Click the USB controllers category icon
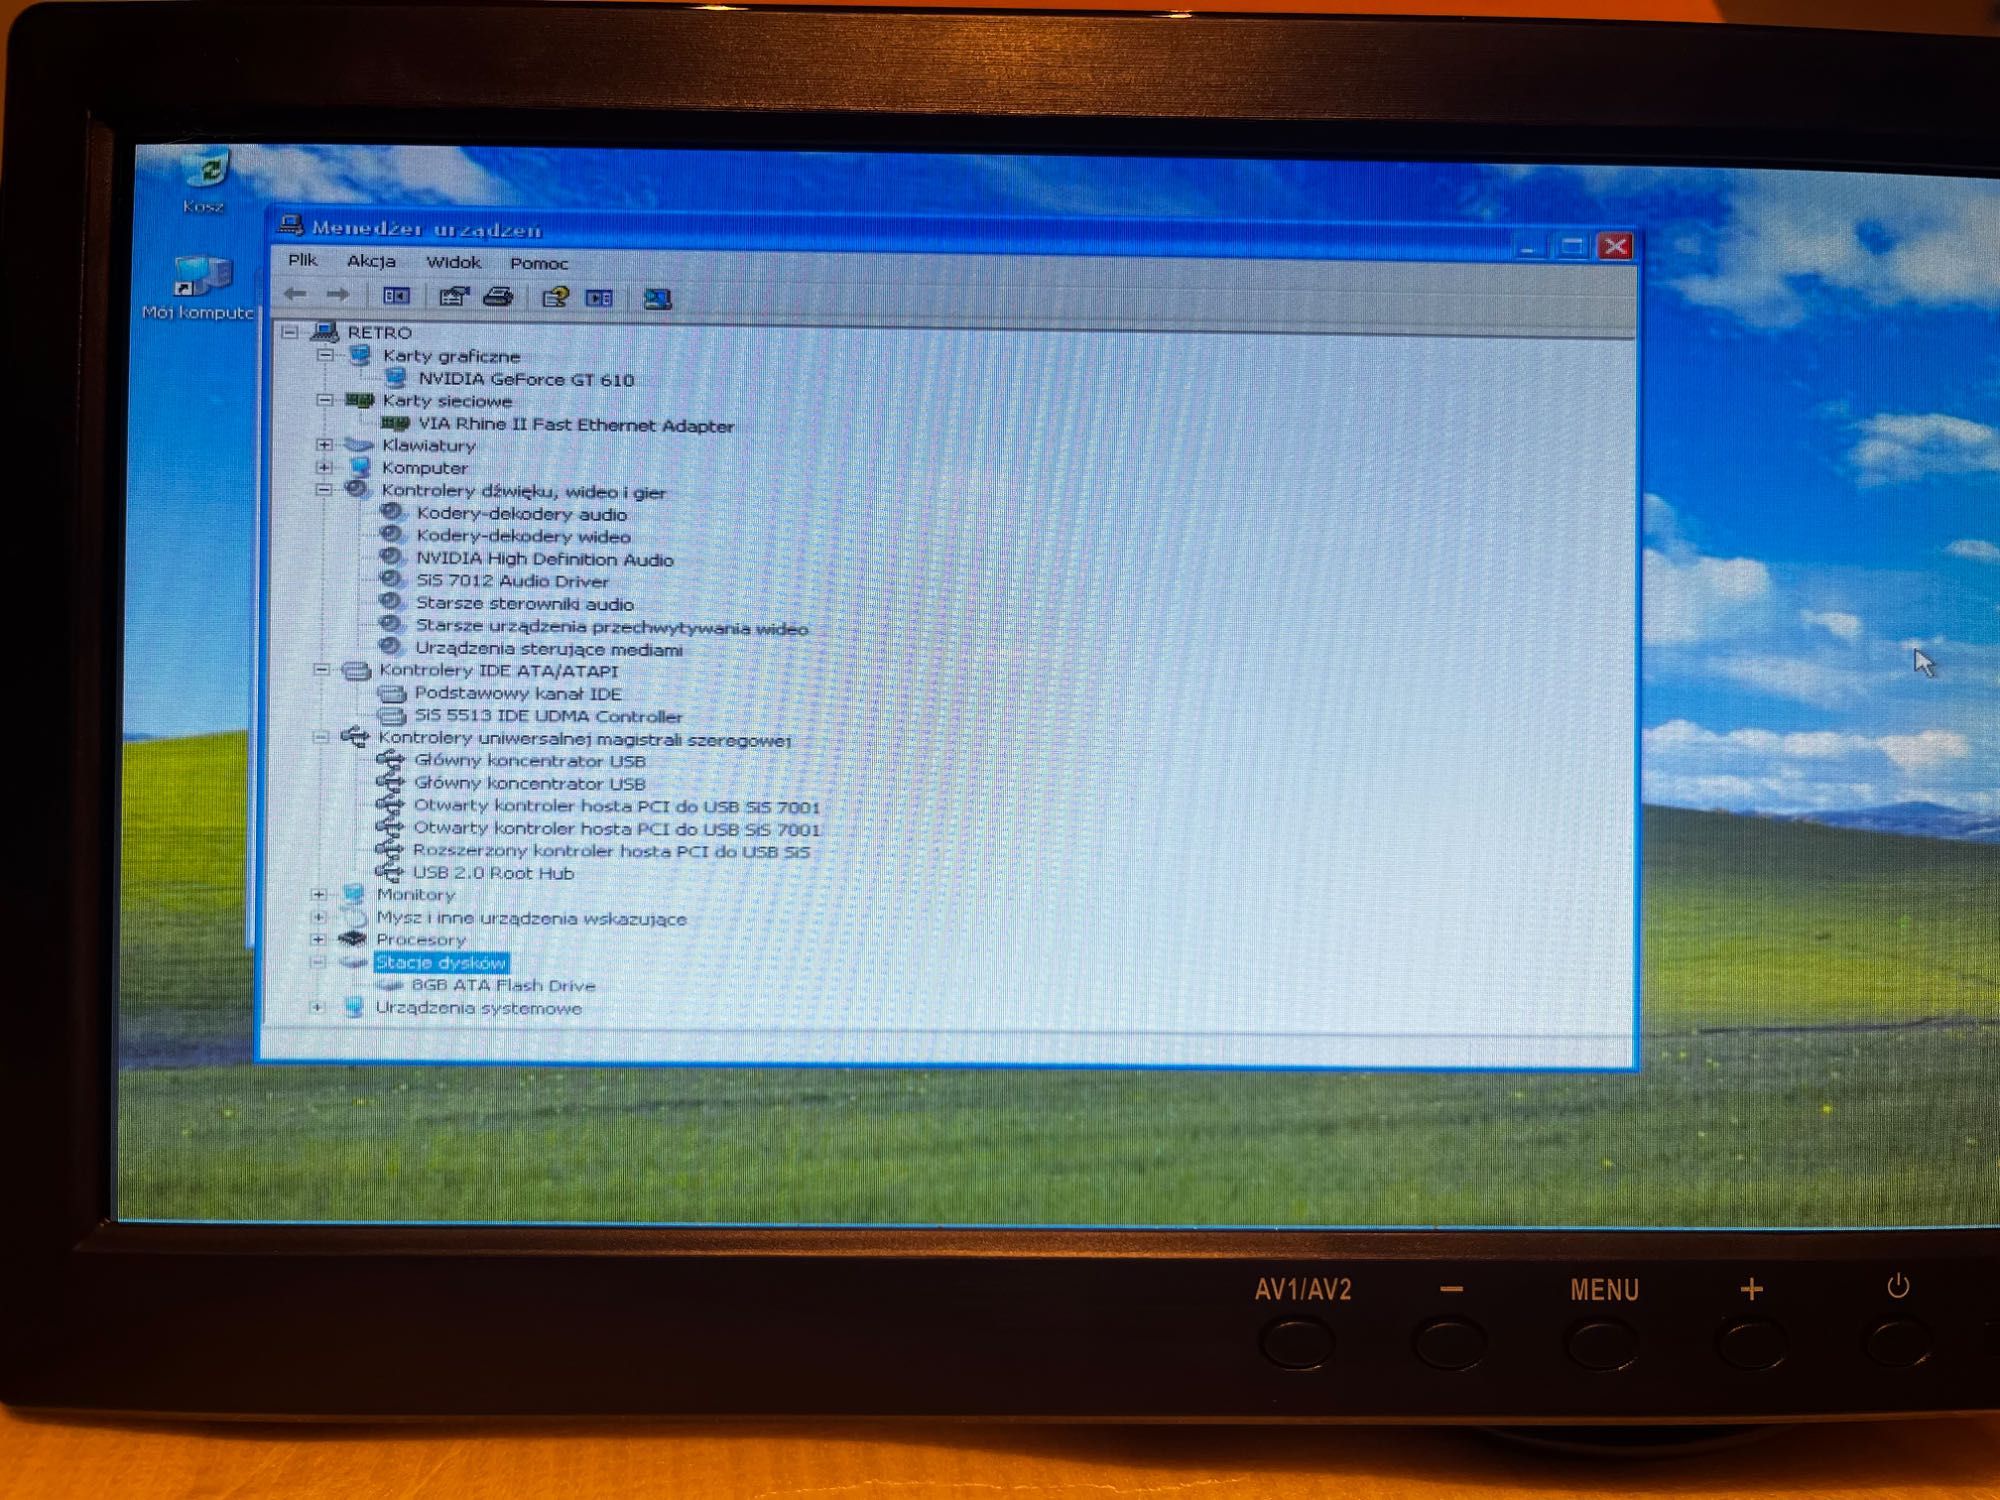The height and width of the screenshot is (1500, 2000). [x=355, y=737]
